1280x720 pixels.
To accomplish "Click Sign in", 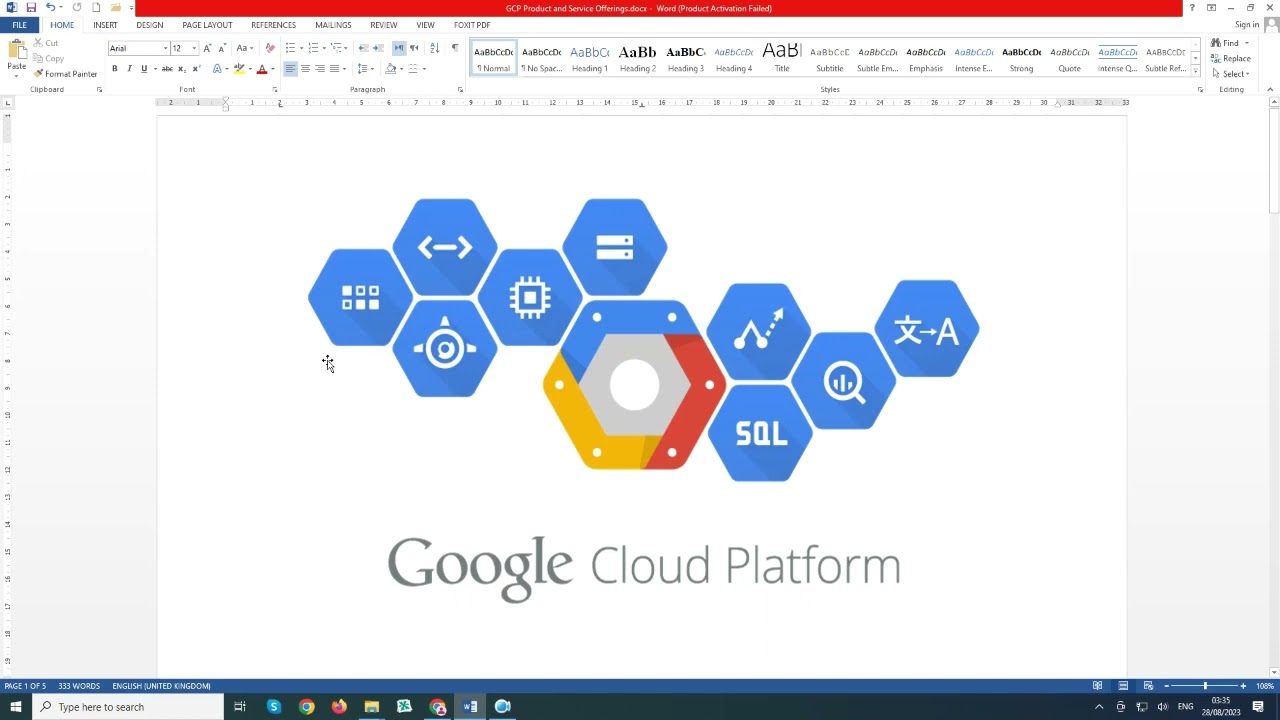I will coord(1247,25).
